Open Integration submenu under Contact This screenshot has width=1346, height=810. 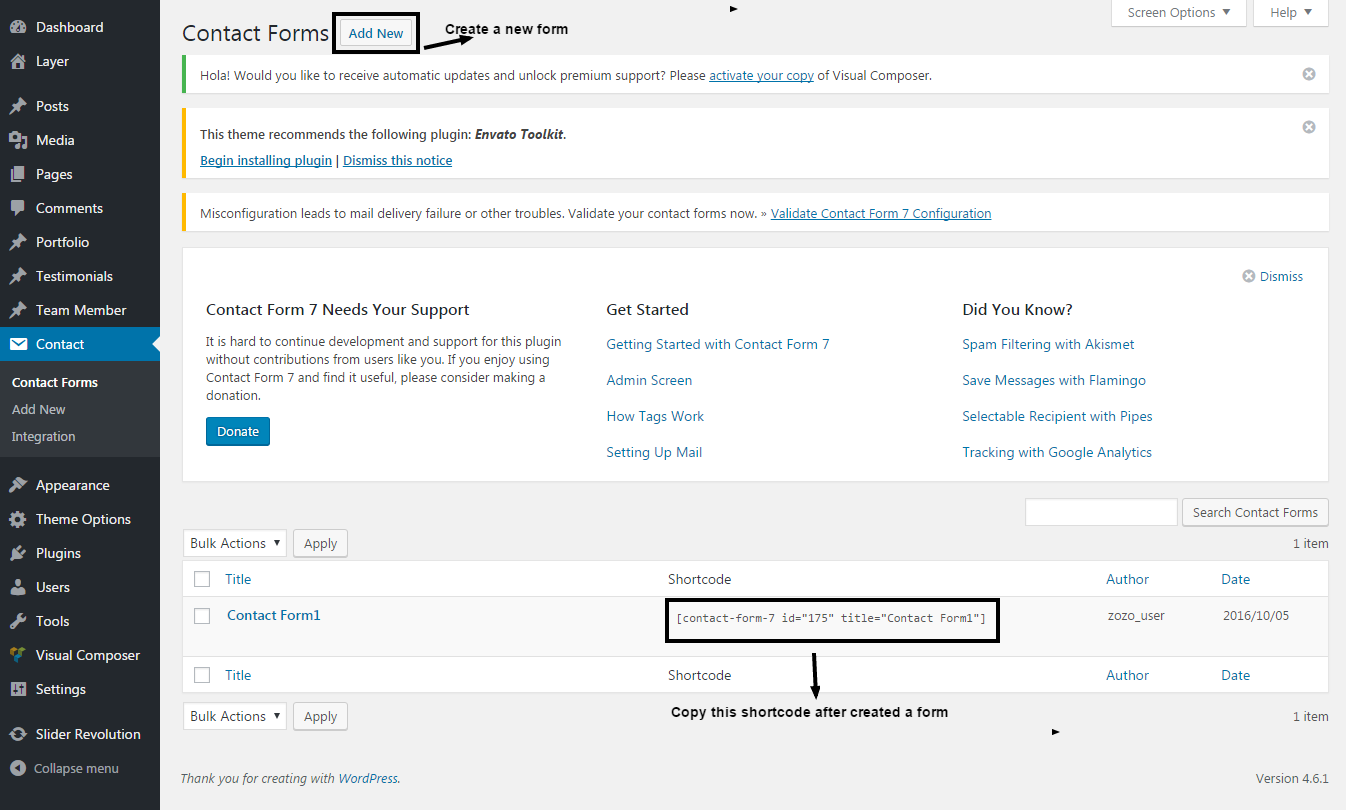click(43, 436)
